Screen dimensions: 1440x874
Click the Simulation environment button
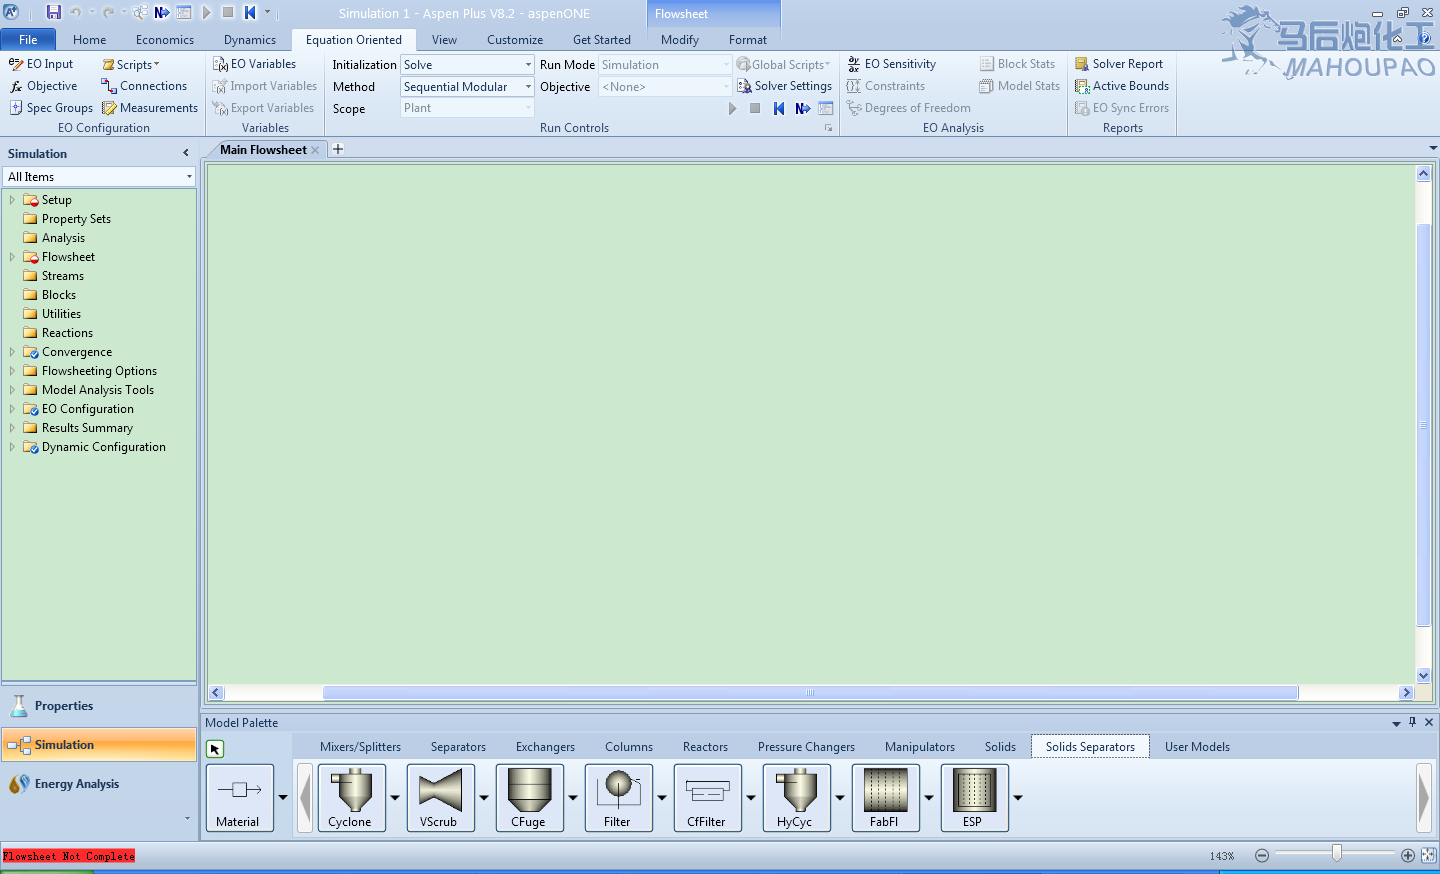pyautogui.click(x=99, y=745)
